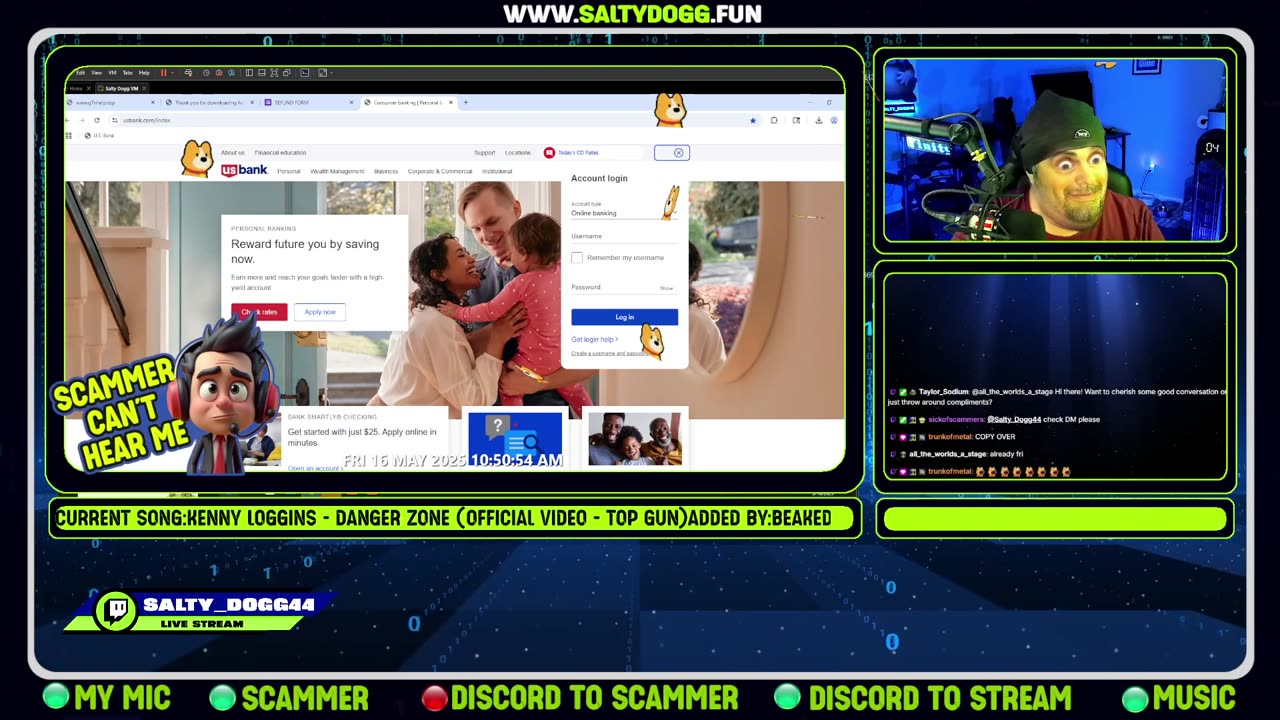
Task: Click chat username sickofscammers
Action: (x=956, y=420)
